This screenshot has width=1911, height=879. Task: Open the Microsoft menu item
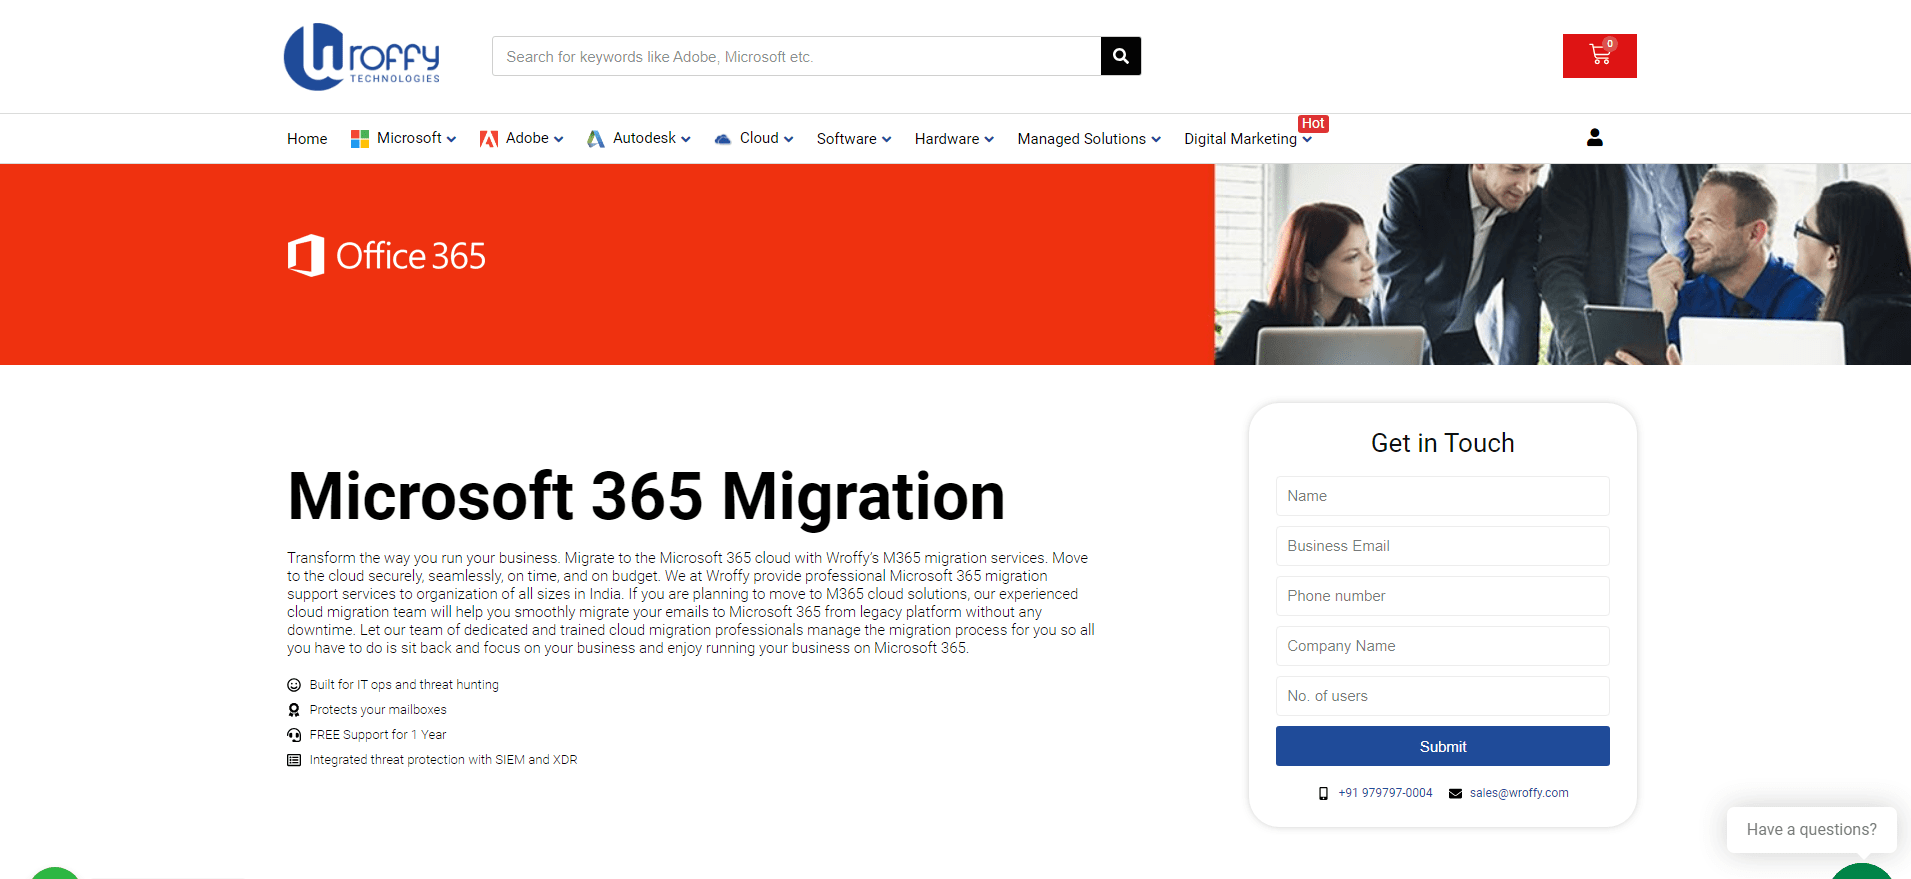pos(409,138)
